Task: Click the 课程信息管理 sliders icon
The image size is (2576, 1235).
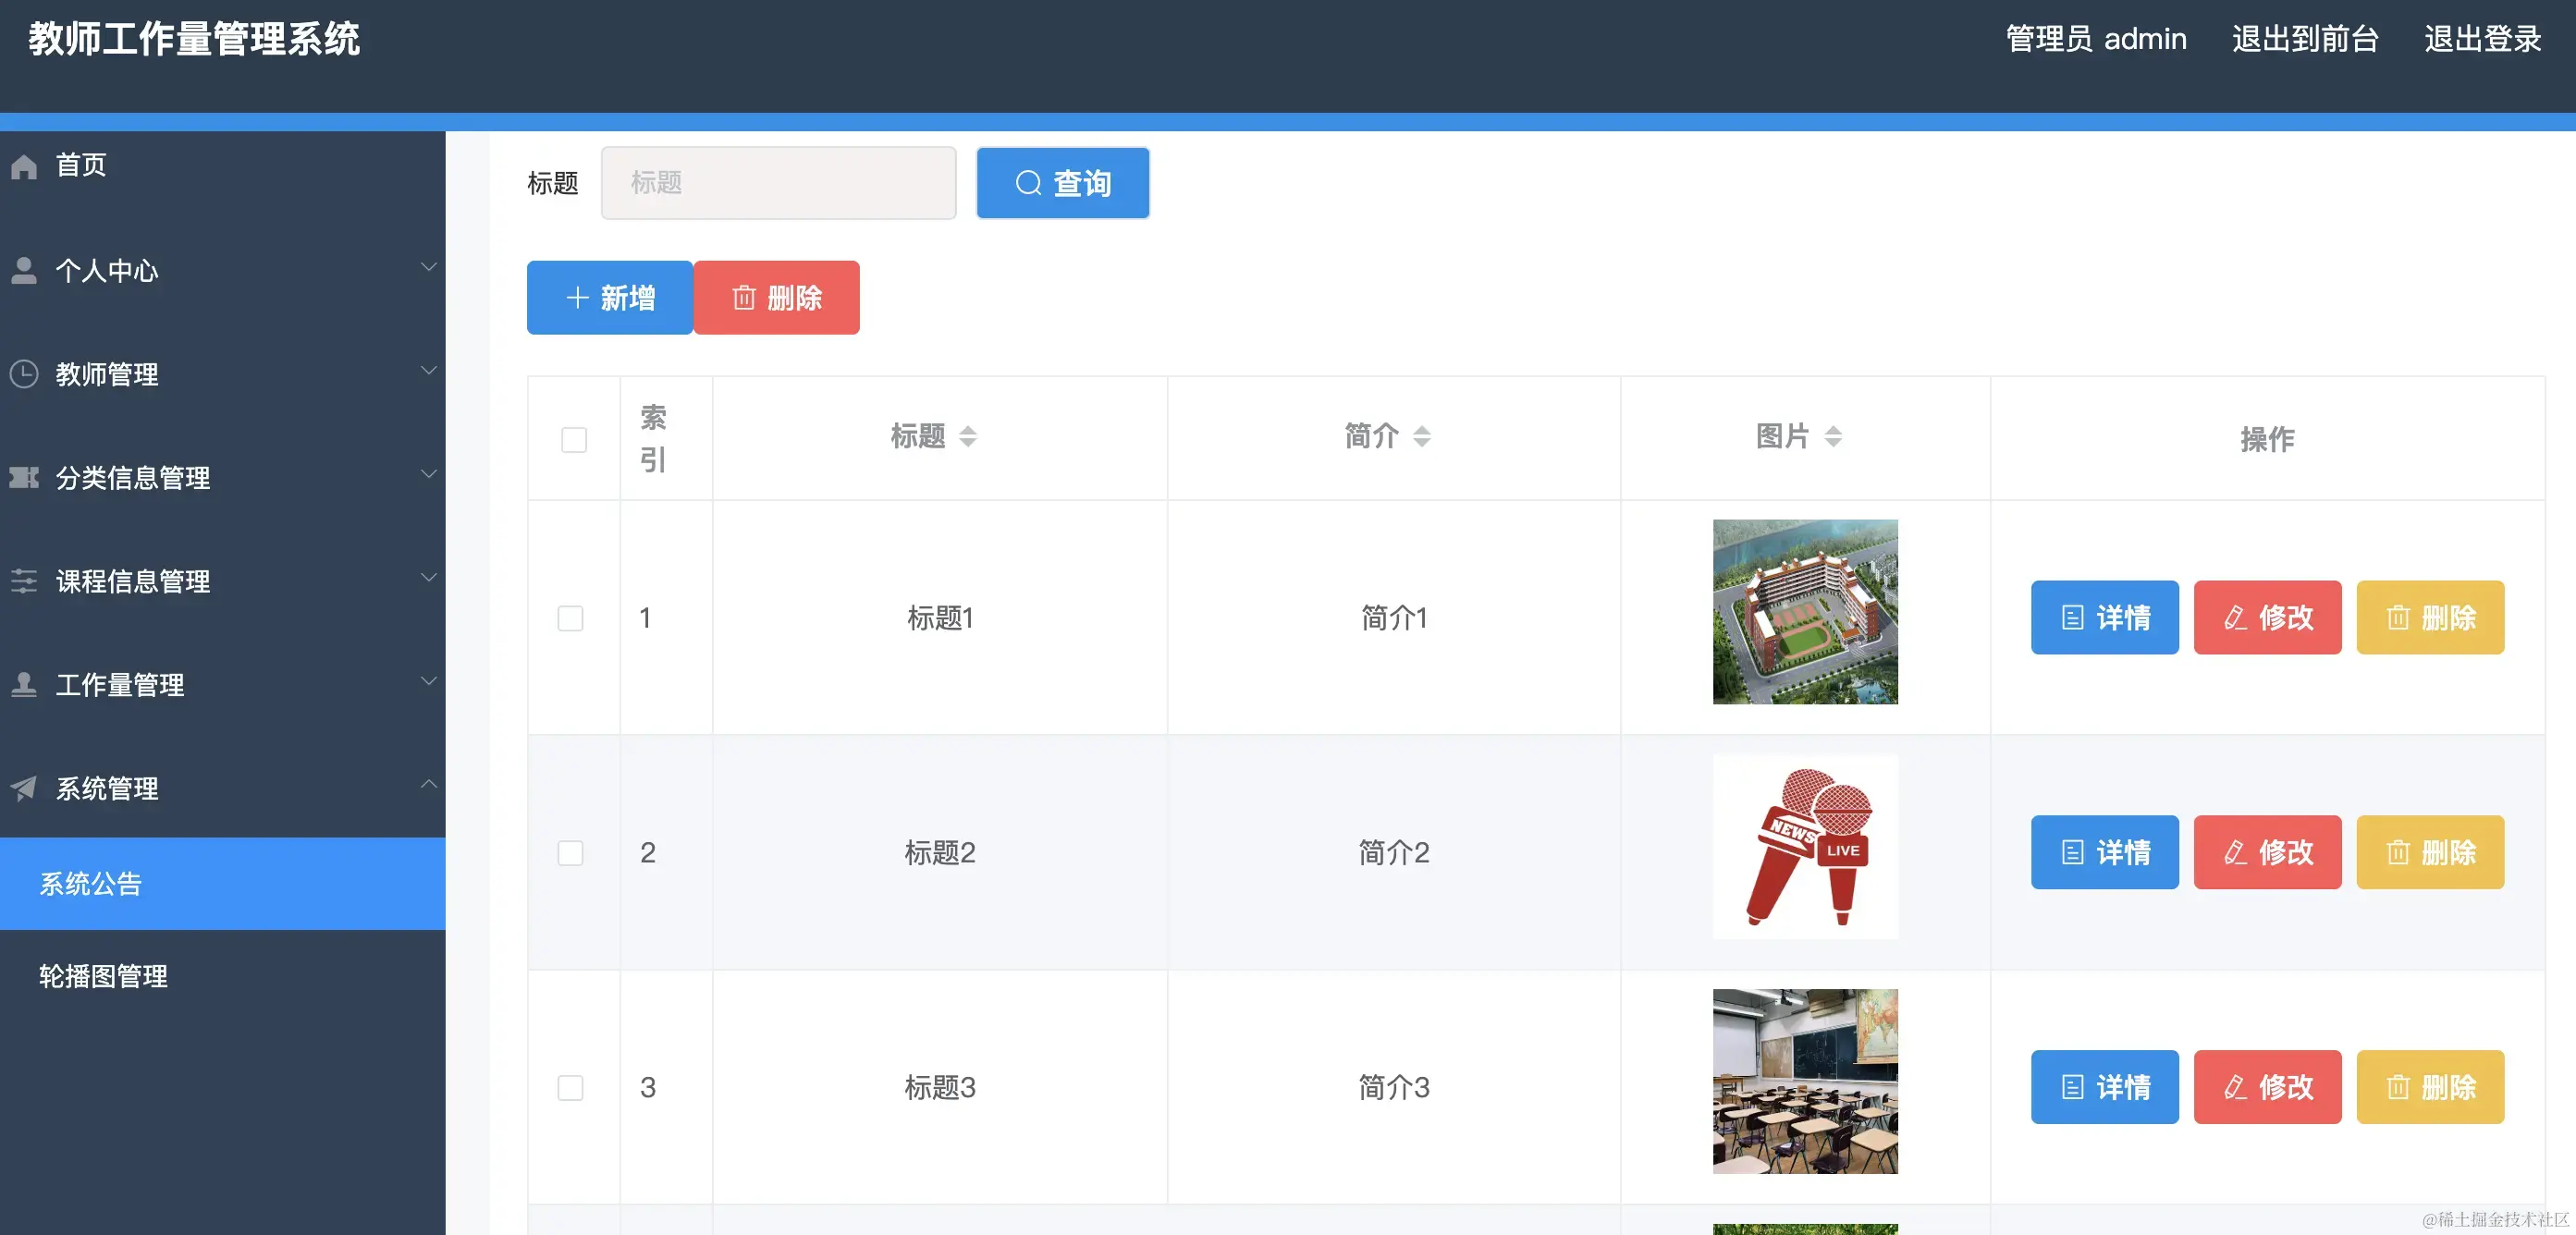Action: click(x=24, y=581)
